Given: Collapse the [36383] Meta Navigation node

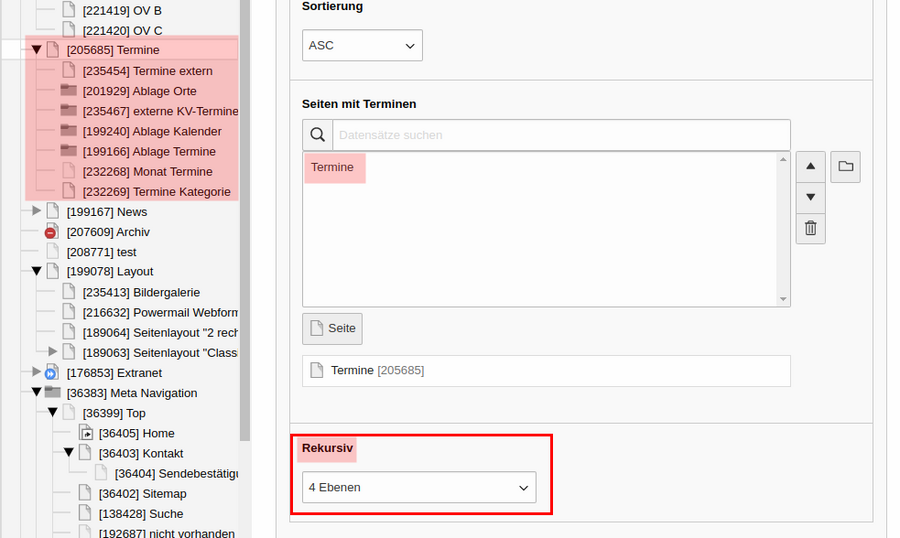Looking at the screenshot, I should pyautogui.click(x=36, y=392).
